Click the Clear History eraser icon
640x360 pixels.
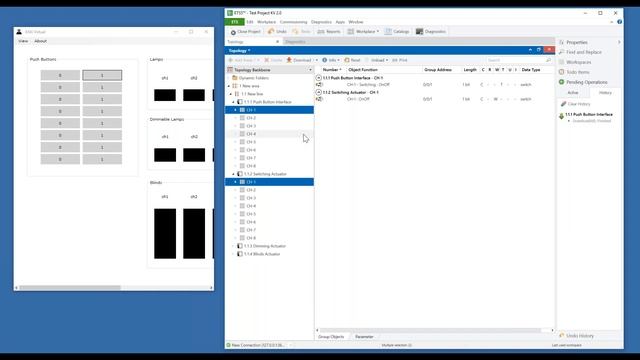tap(563, 104)
